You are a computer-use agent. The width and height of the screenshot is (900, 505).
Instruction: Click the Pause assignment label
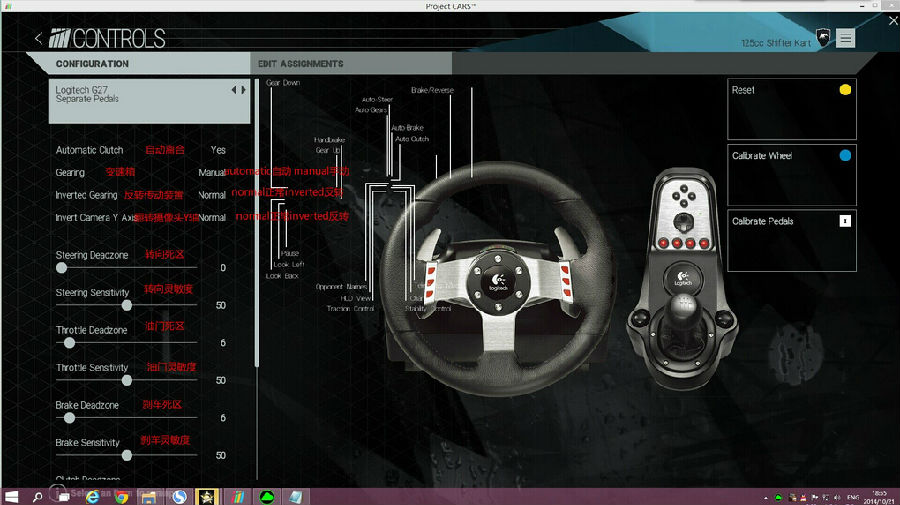[x=290, y=253]
